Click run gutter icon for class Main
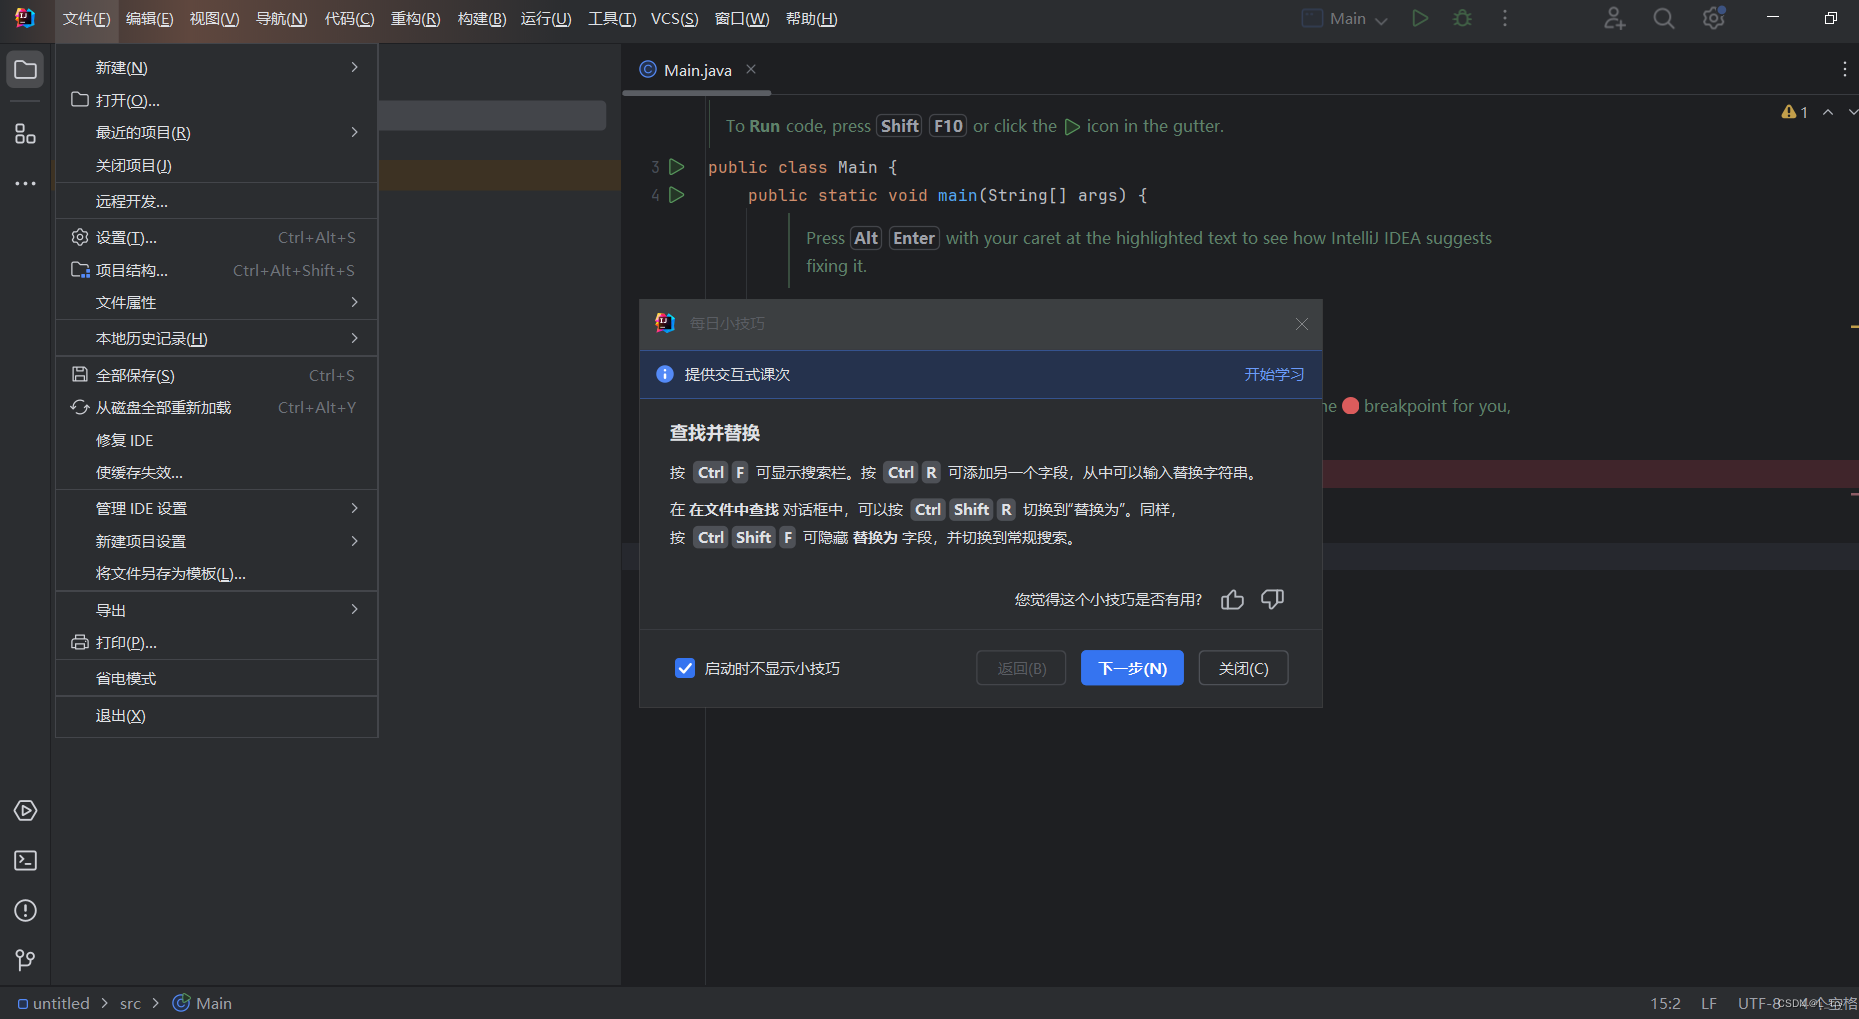This screenshot has width=1859, height=1019. [x=677, y=167]
